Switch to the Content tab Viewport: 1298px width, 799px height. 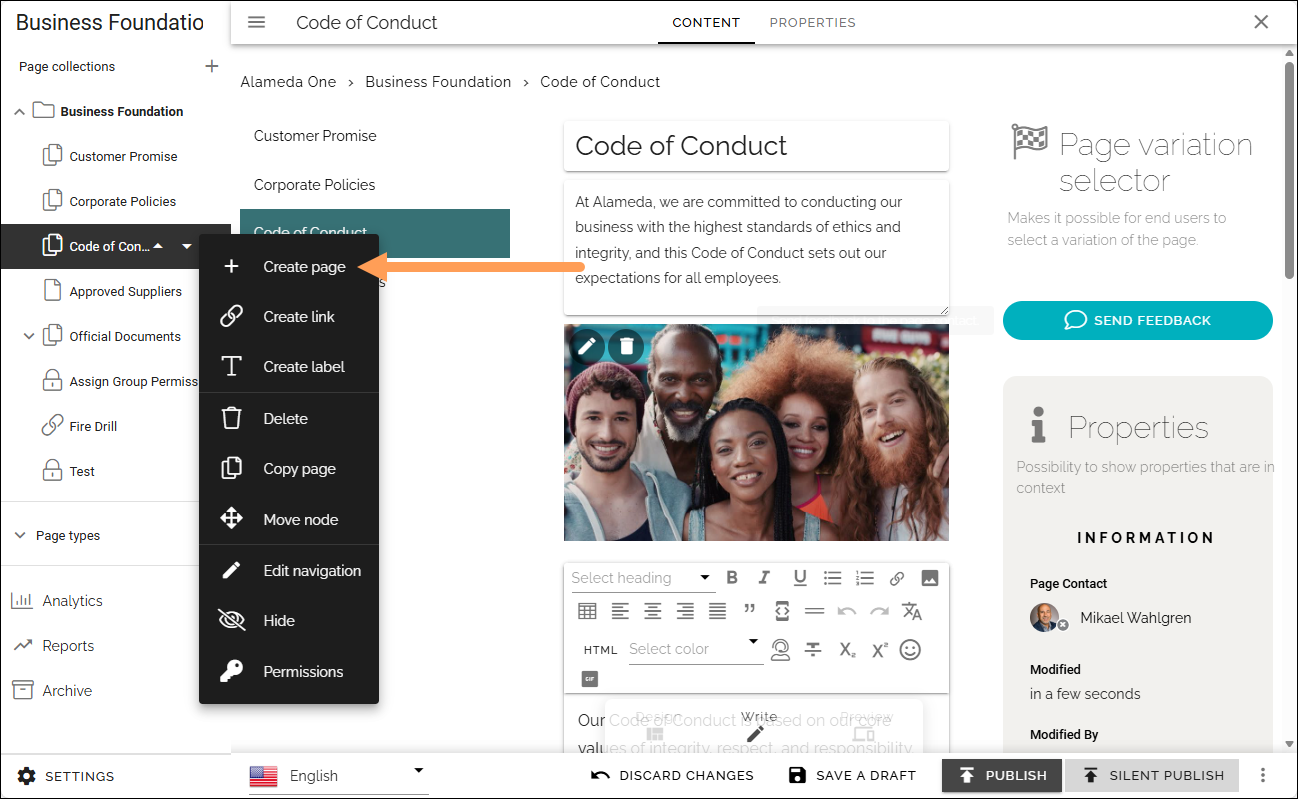pos(706,22)
